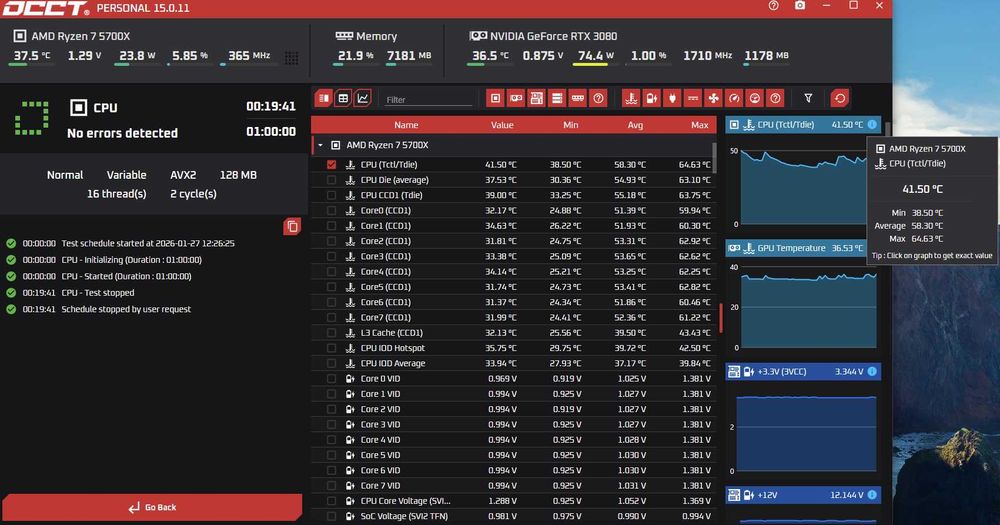Click inside the GPU Temperature graph
Screen dimensions: 1000x525
(809, 307)
